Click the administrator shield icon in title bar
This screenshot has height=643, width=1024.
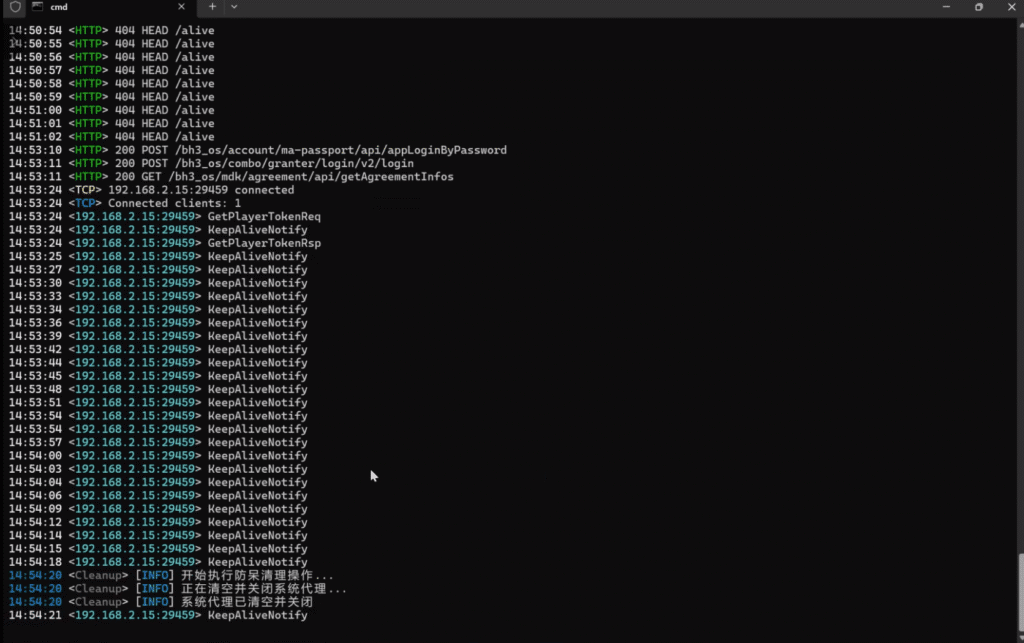point(14,7)
